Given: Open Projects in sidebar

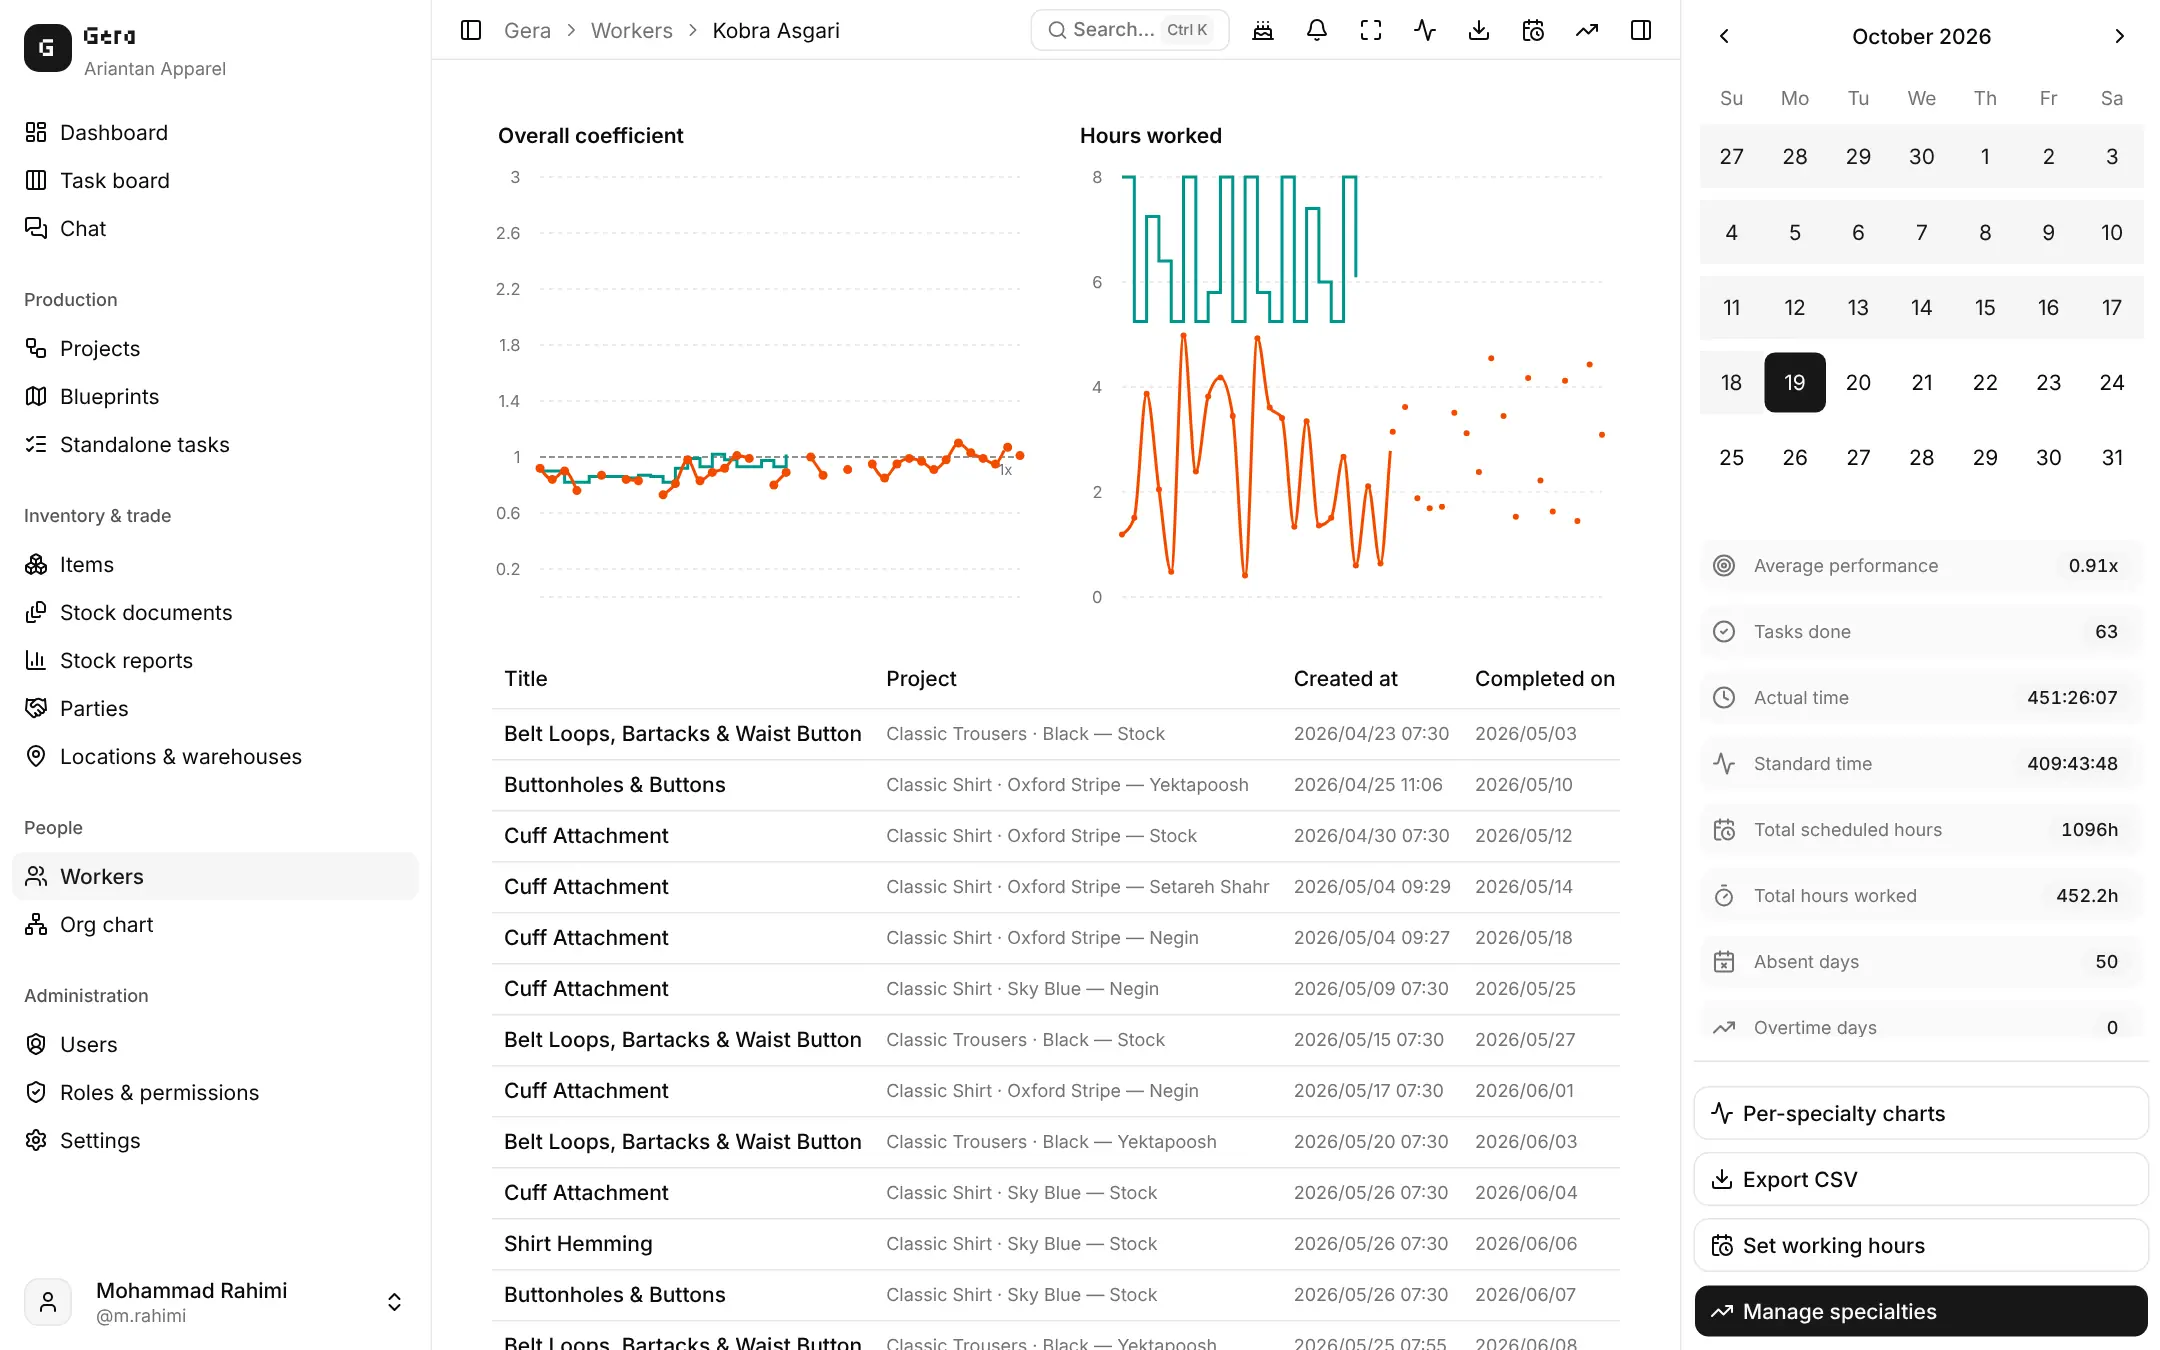Looking at the screenshot, I should [x=215, y=348].
